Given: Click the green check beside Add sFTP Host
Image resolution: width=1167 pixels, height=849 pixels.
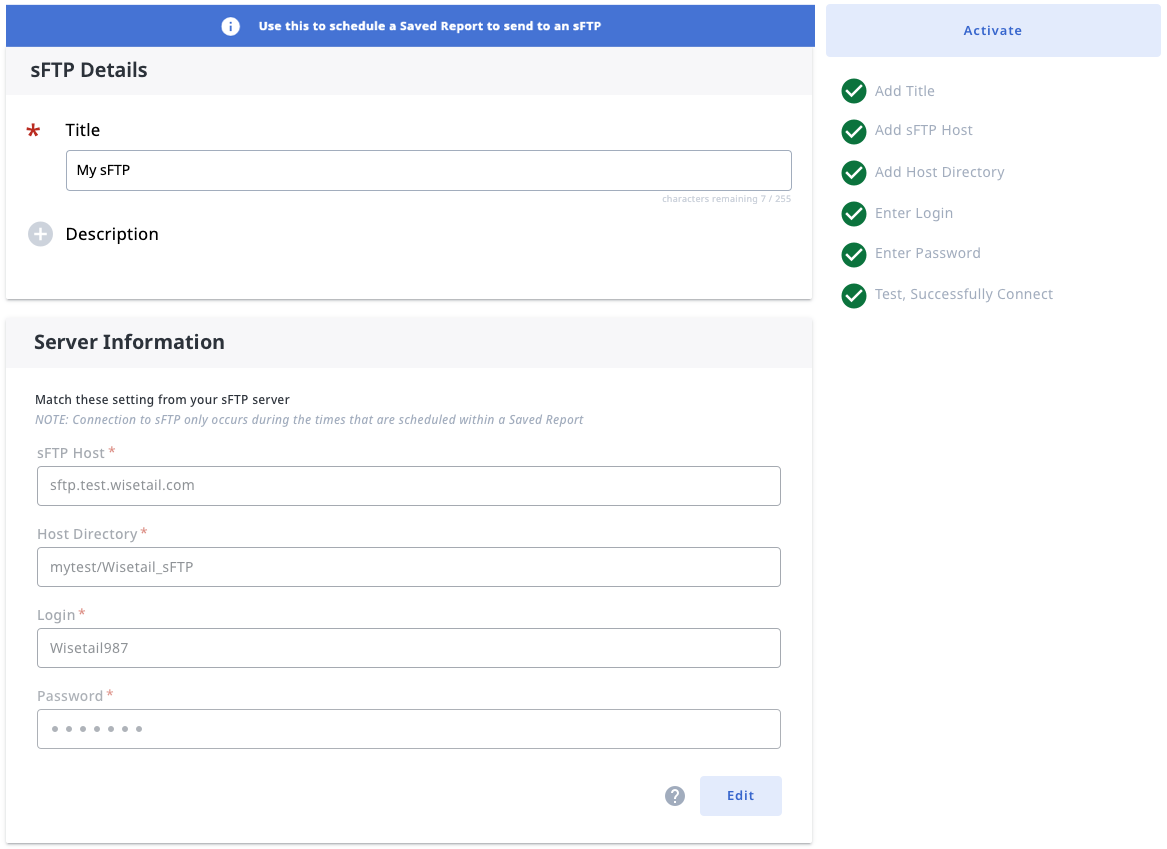Looking at the screenshot, I should click(x=854, y=132).
